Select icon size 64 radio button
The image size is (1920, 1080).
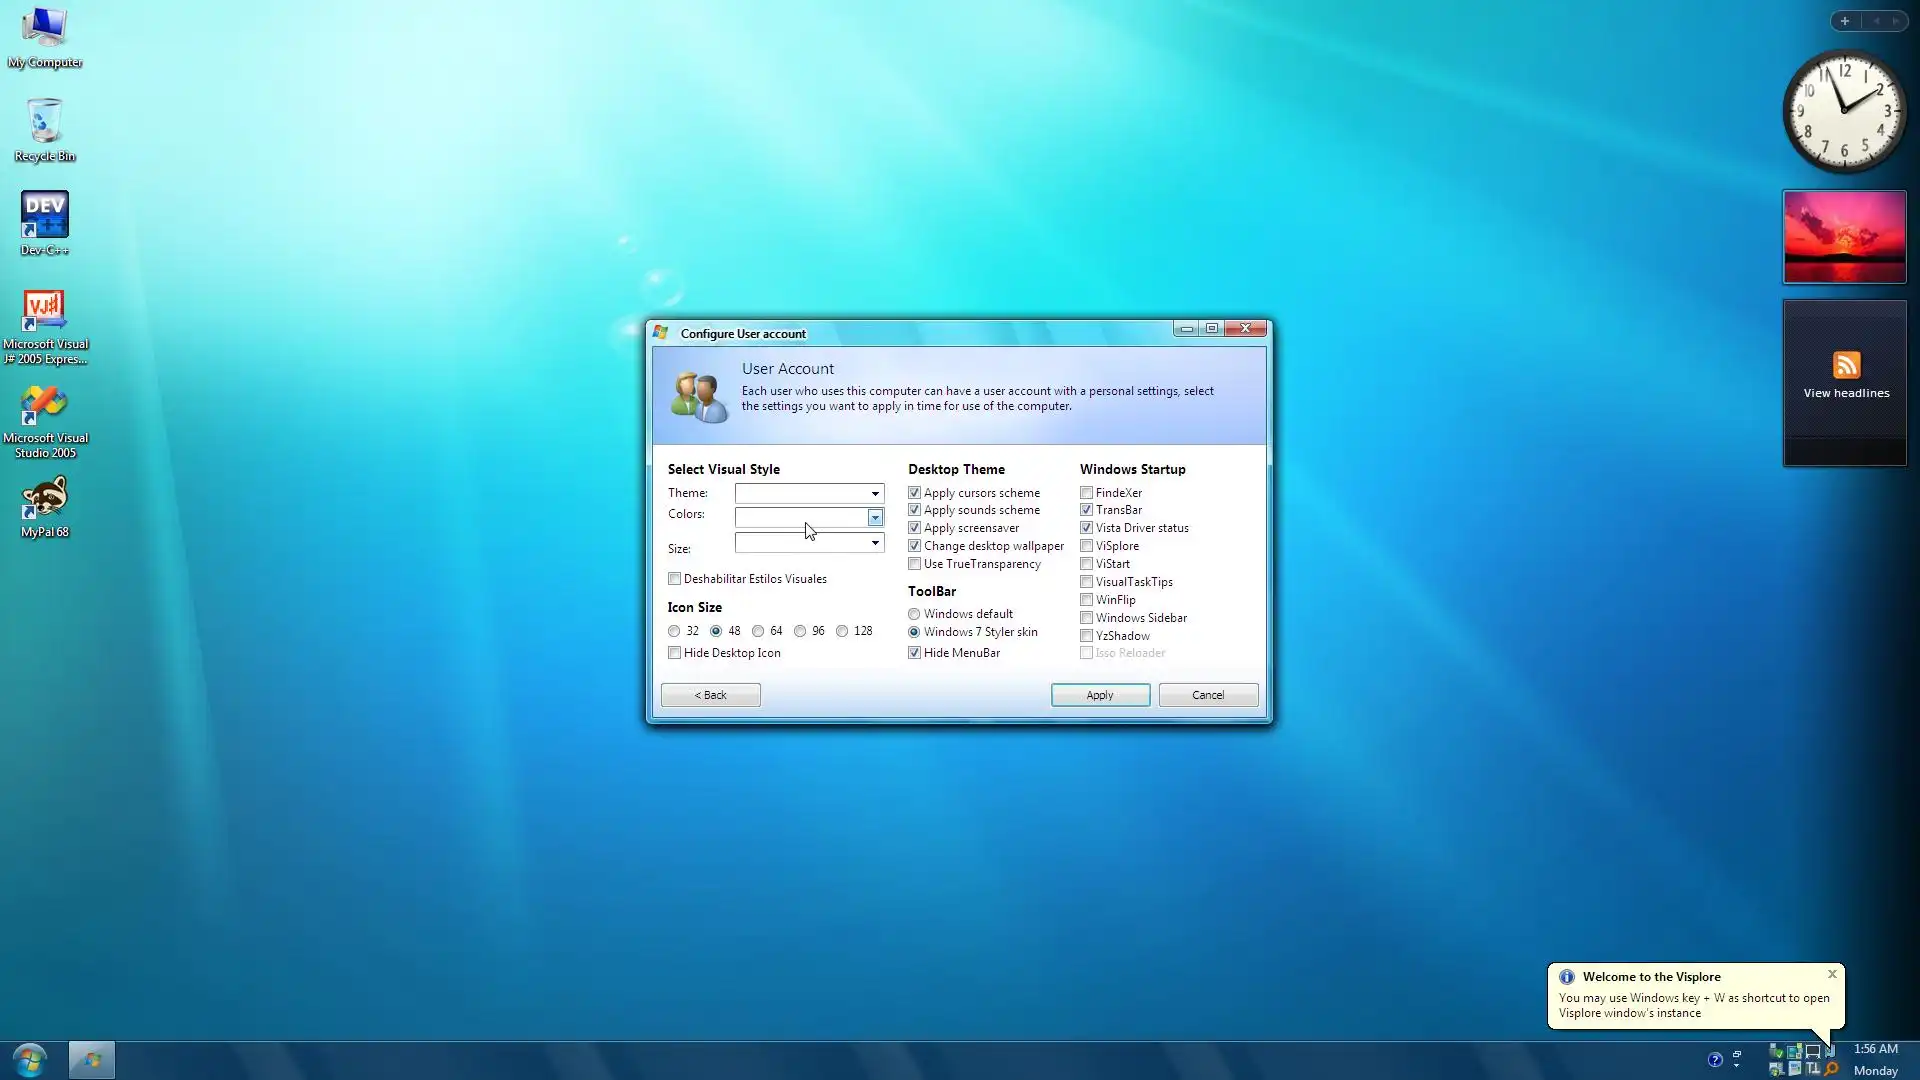pos(758,631)
